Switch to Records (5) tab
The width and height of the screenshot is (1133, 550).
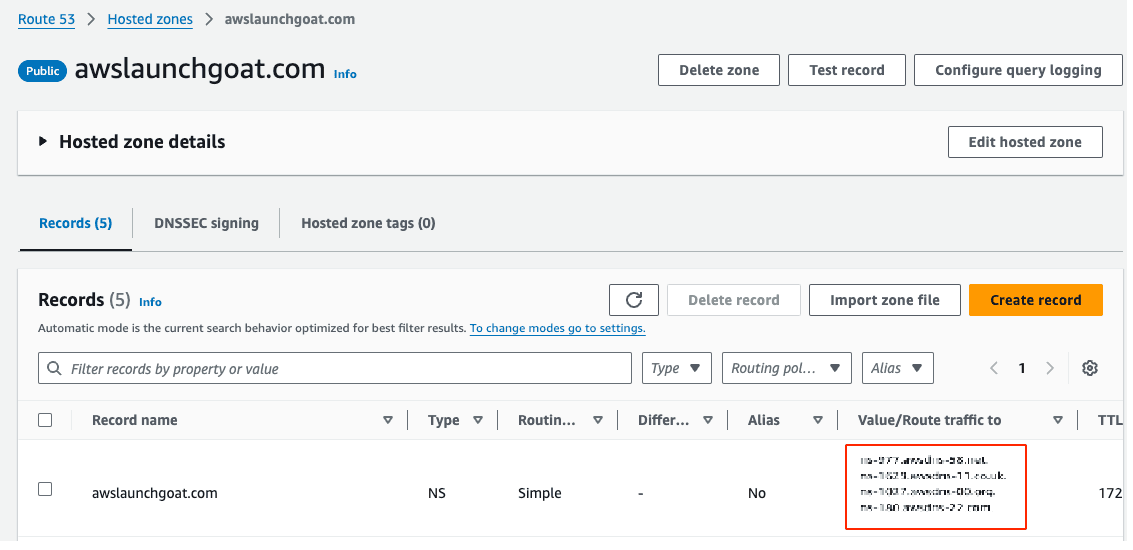click(x=76, y=223)
